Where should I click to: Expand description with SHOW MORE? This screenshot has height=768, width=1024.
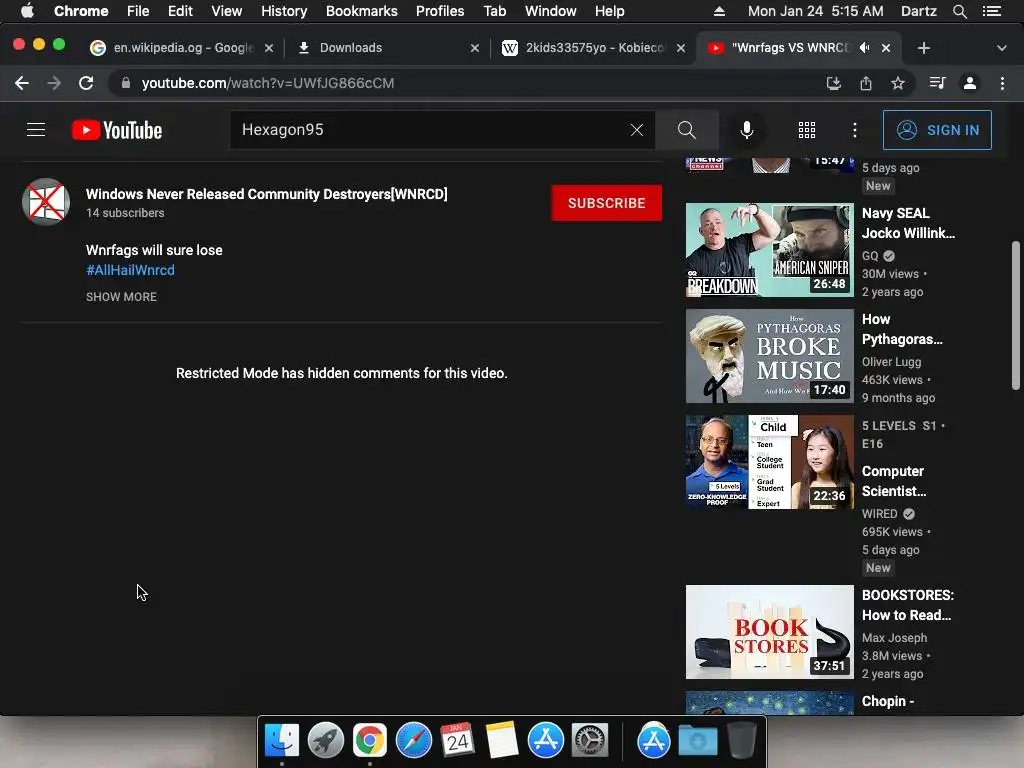(x=121, y=296)
